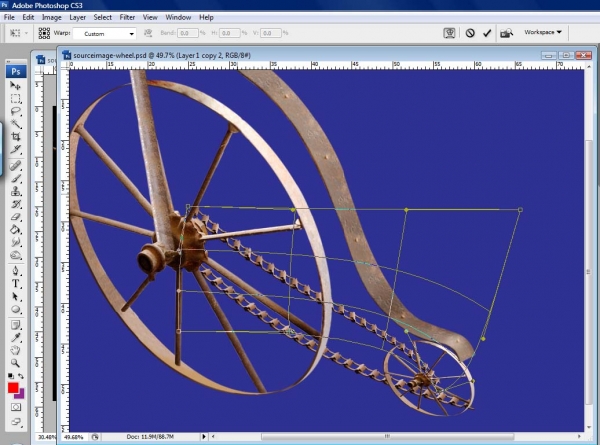
Task: Select the Type tool
Action: (15, 284)
